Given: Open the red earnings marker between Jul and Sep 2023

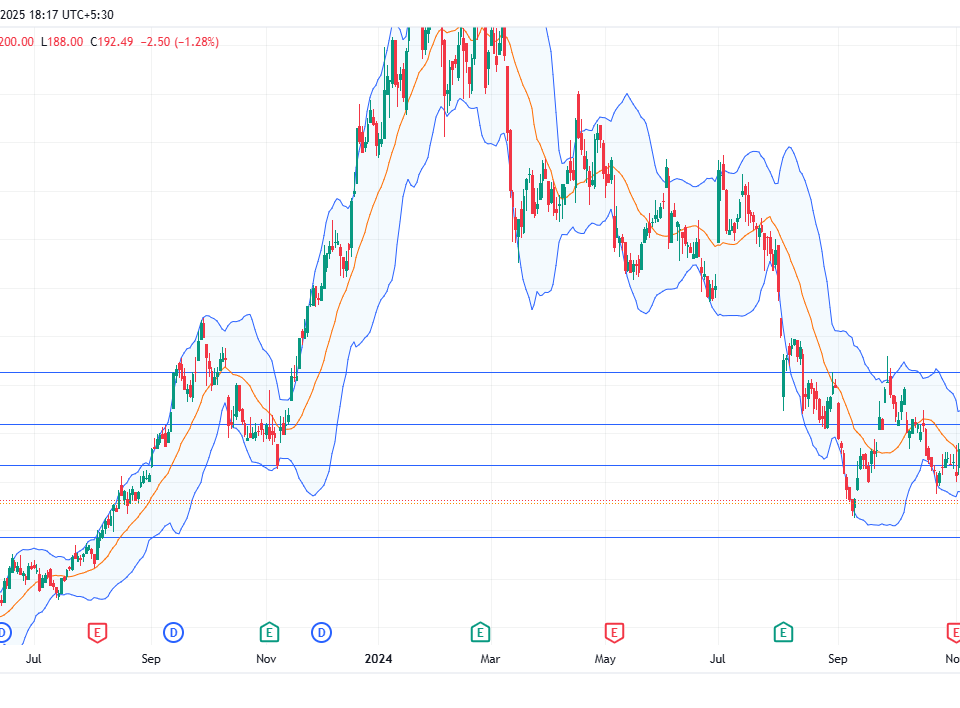Looking at the screenshot, I should click(97, 632).
